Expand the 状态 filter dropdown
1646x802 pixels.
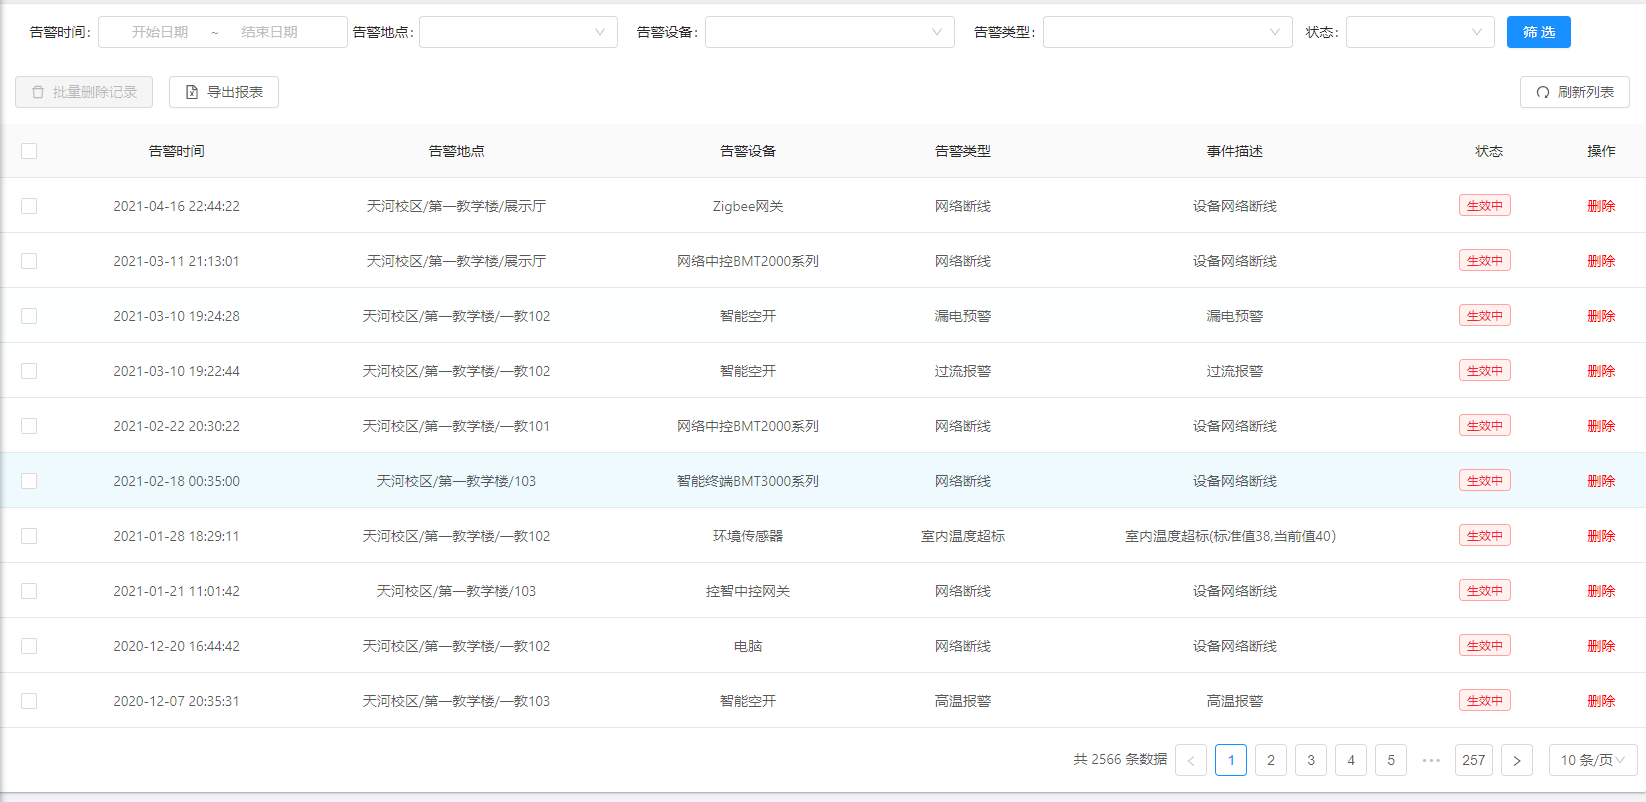click(1420, 32)
